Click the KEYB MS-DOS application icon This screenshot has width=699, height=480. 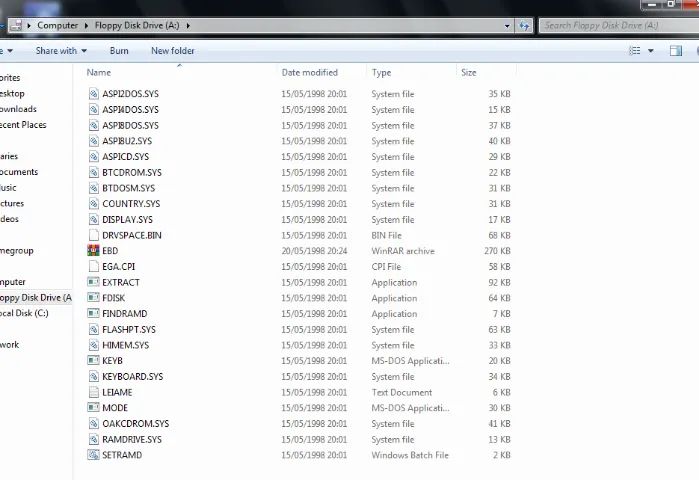pos(93,361)
